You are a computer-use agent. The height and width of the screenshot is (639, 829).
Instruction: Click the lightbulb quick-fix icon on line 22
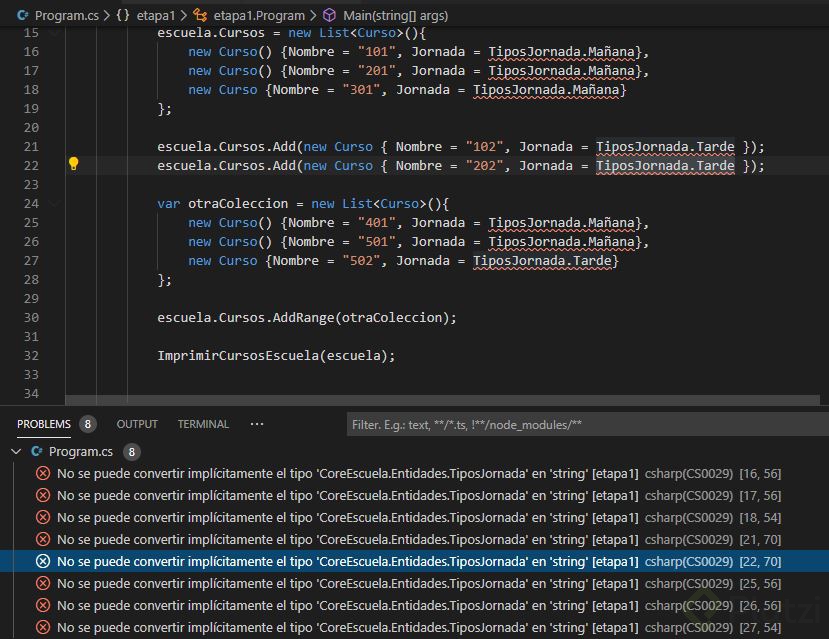pos(73,164)
